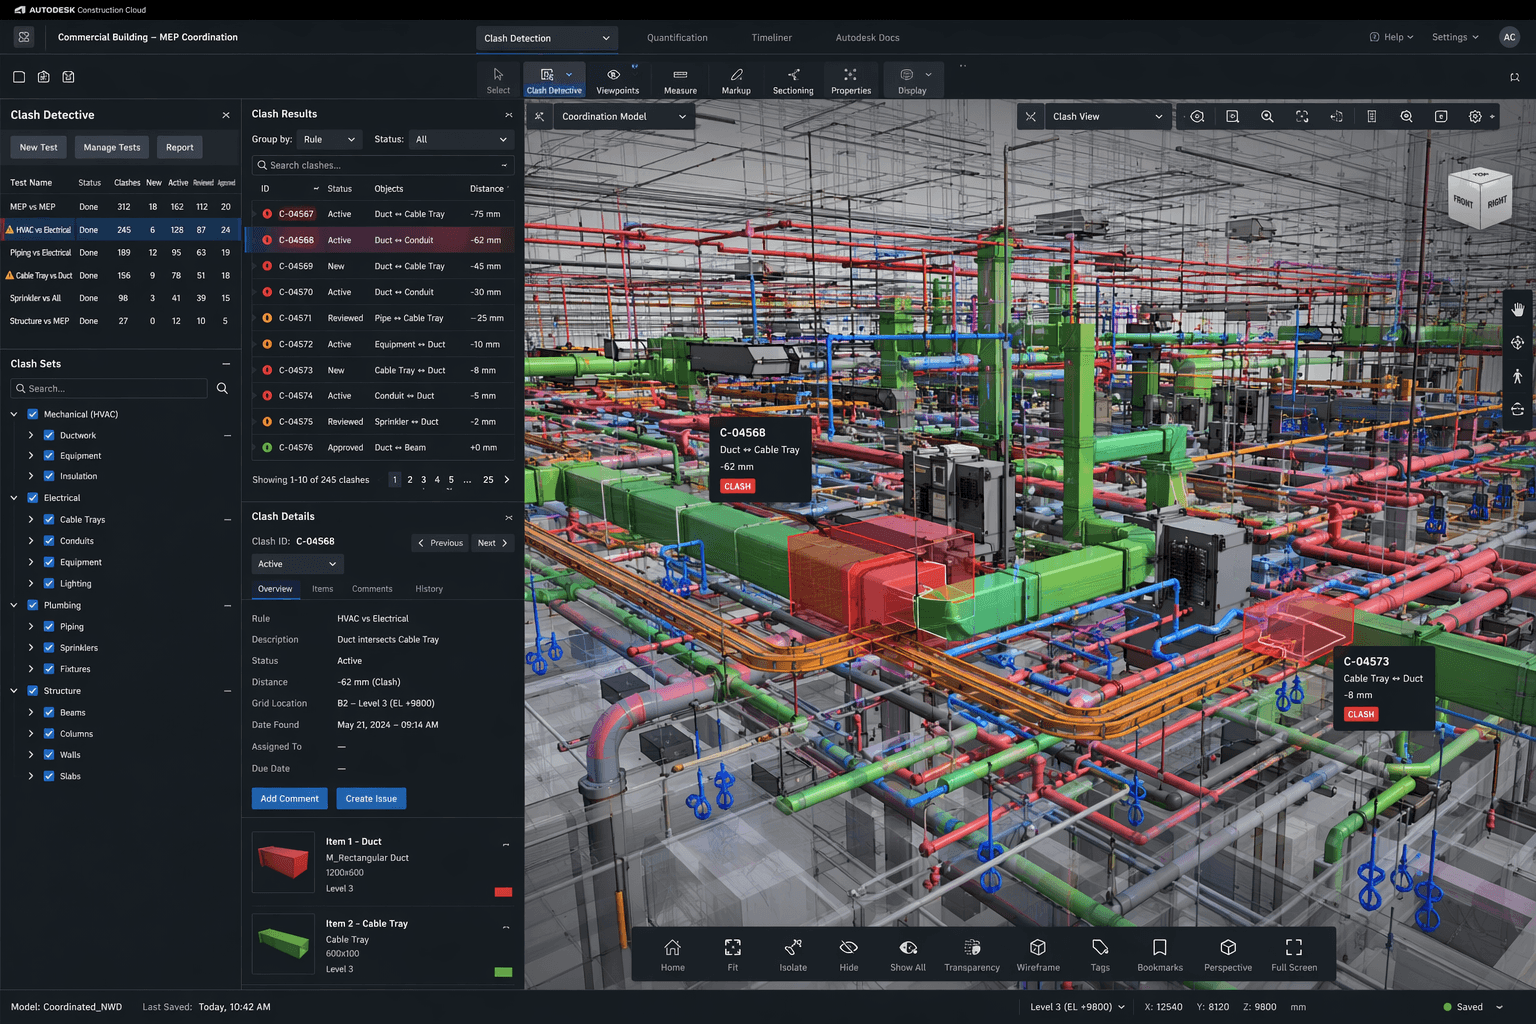Screen dimensions: 1536x1024
Task: Go to Next clash
Action: tap(493, 543)
